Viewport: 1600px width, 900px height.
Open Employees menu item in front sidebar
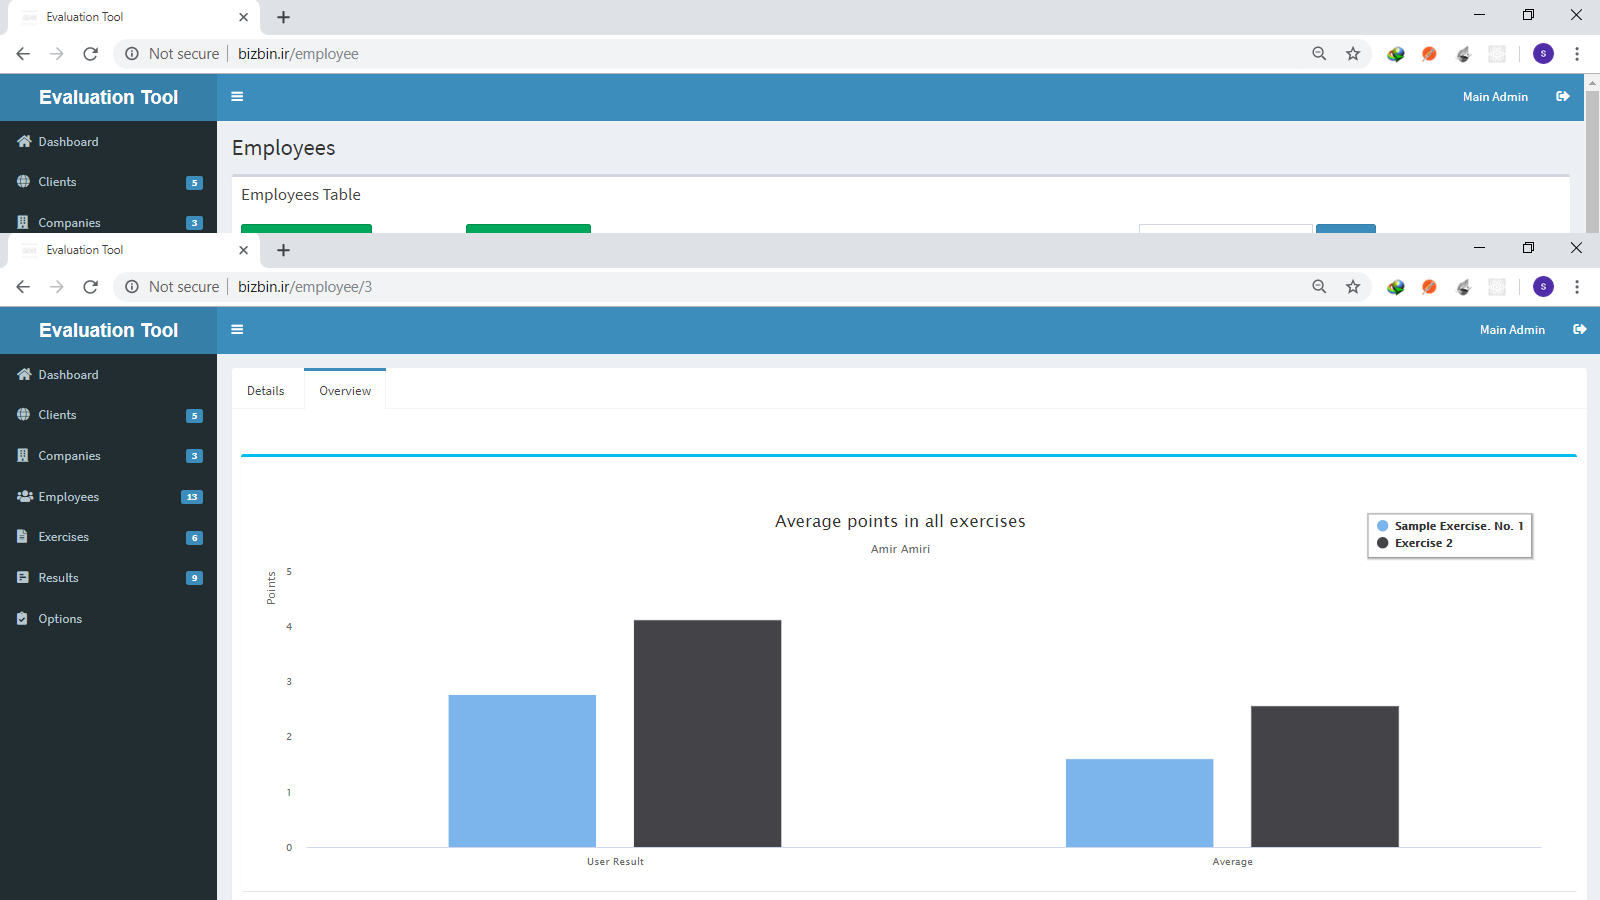(108, 496)
